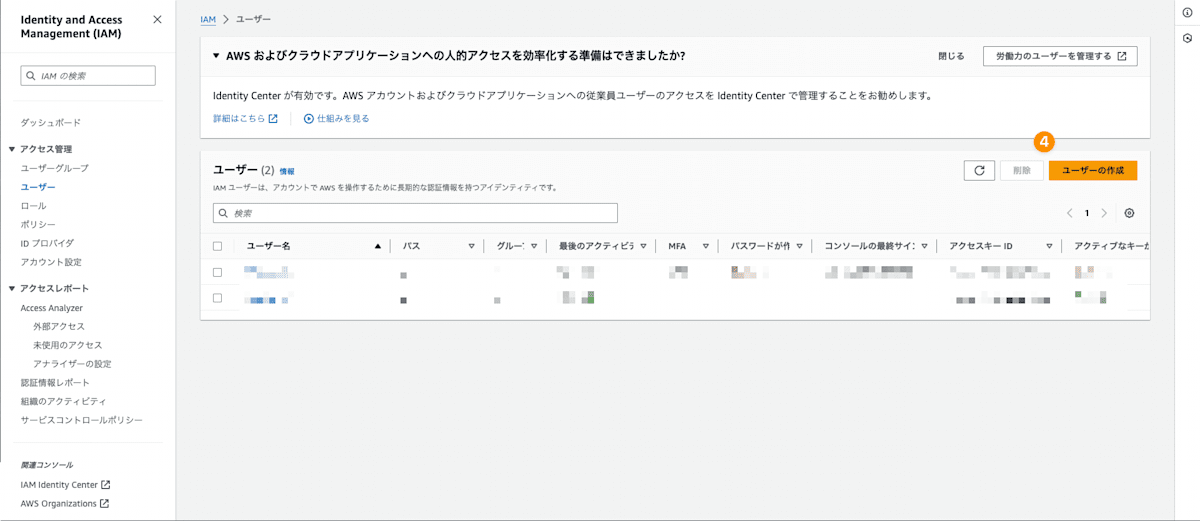Open サービスコントロールポリシー in sidebar
The image size is (1200, 521).
(x=82, y=420)
